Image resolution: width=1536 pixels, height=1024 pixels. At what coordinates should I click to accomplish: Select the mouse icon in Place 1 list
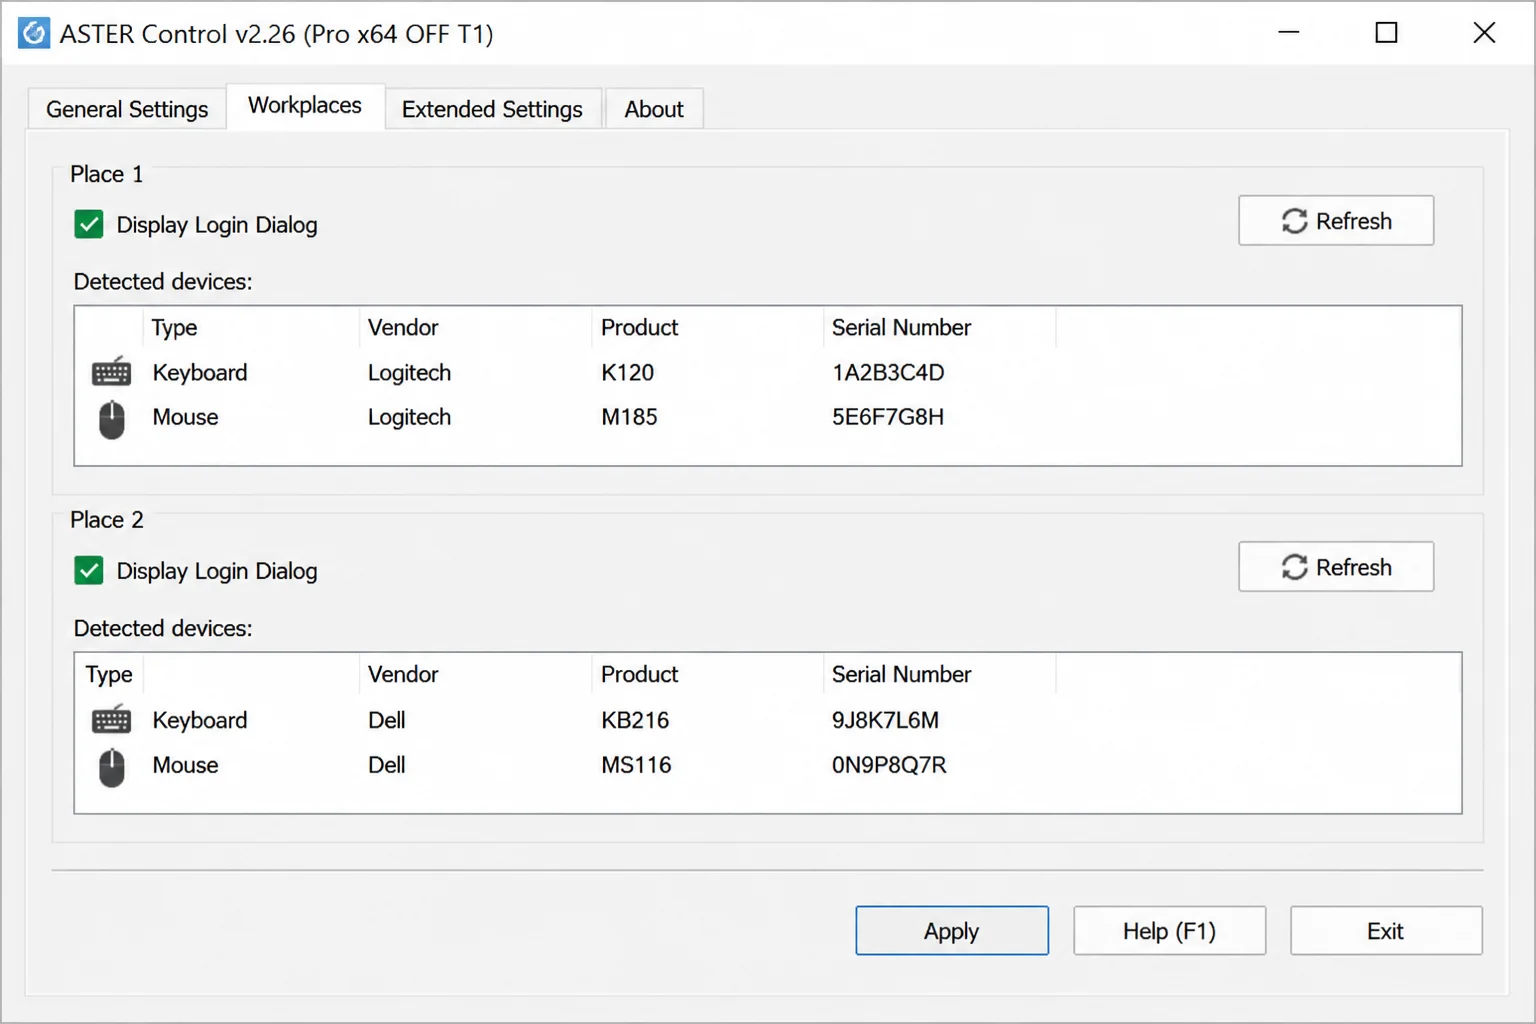tap(112, 419)
